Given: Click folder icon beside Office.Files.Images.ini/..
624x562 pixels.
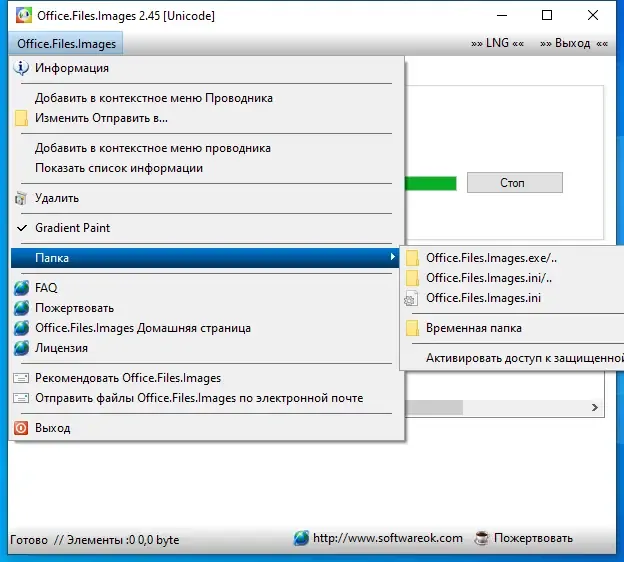Looking at the screenshot, I should [x=412, y=278].
